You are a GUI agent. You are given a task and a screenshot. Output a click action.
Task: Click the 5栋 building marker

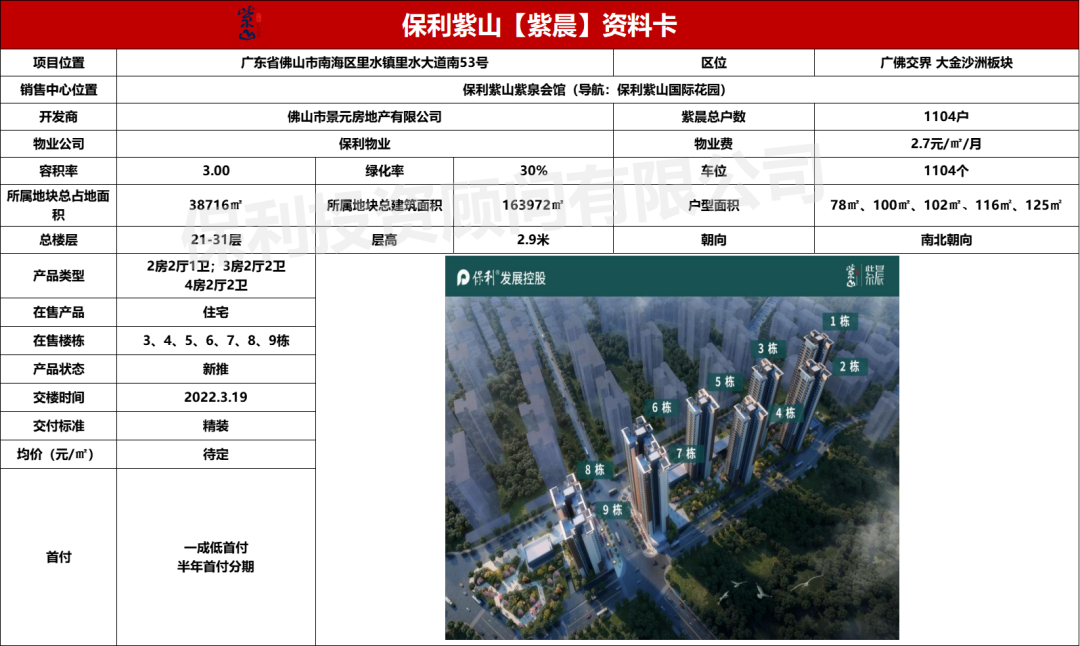[725, 381]
